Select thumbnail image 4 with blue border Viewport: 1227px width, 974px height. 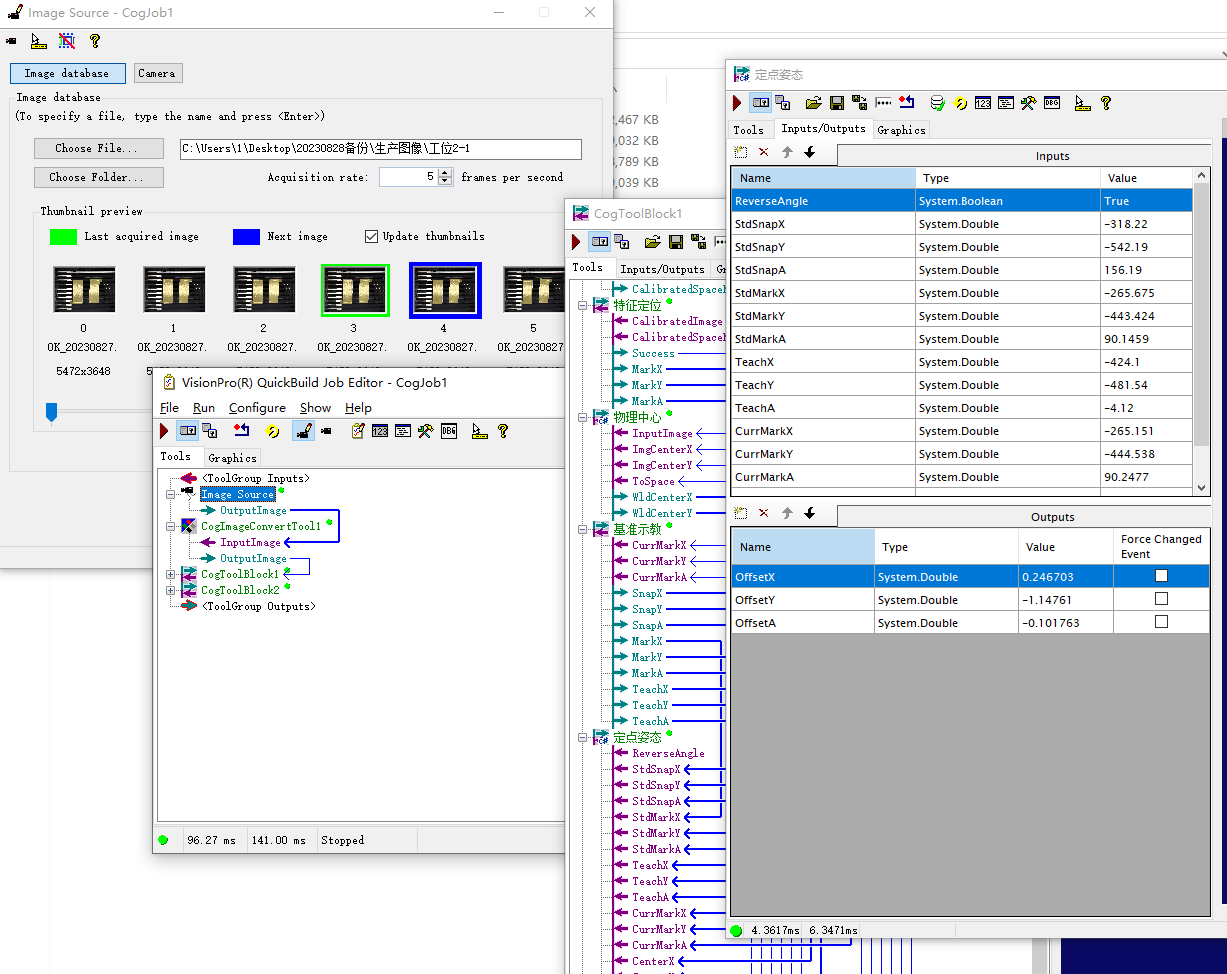click(445, 291)
